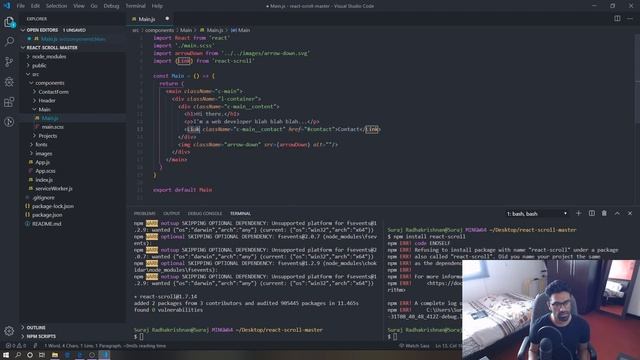Click Watch Sass in status bar
This screenshot has height=360, width=640.
point(414,346)
